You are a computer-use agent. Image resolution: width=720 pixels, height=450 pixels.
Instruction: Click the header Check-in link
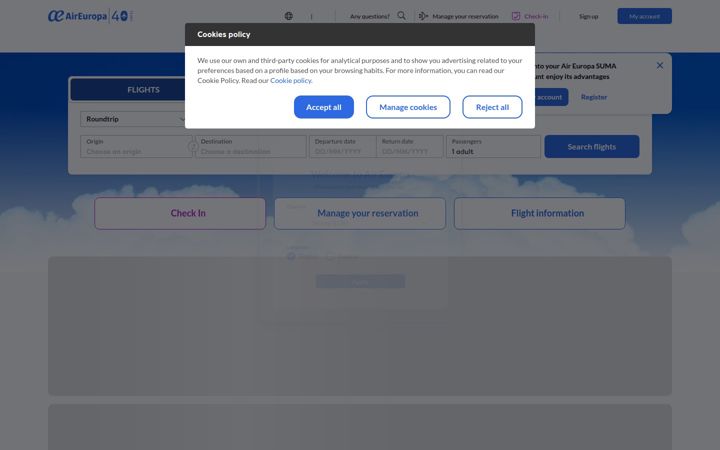536,17
